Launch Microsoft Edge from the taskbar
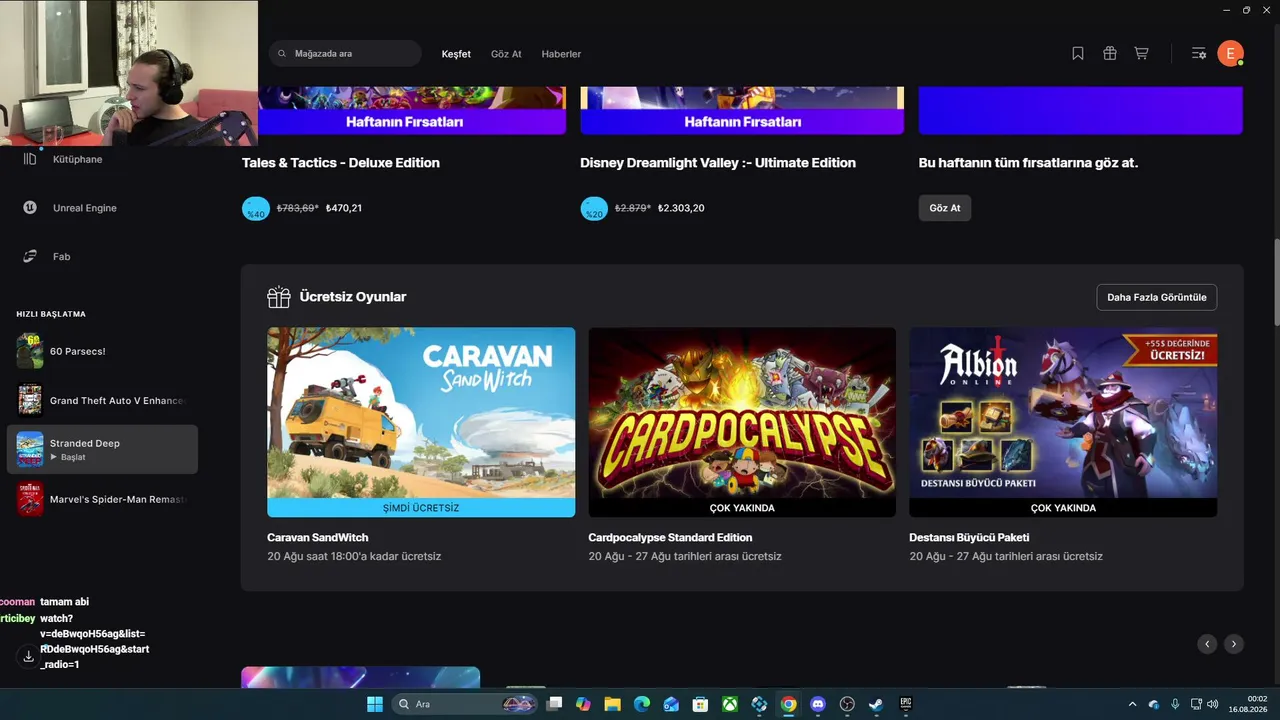 click(x=642, y=704)
